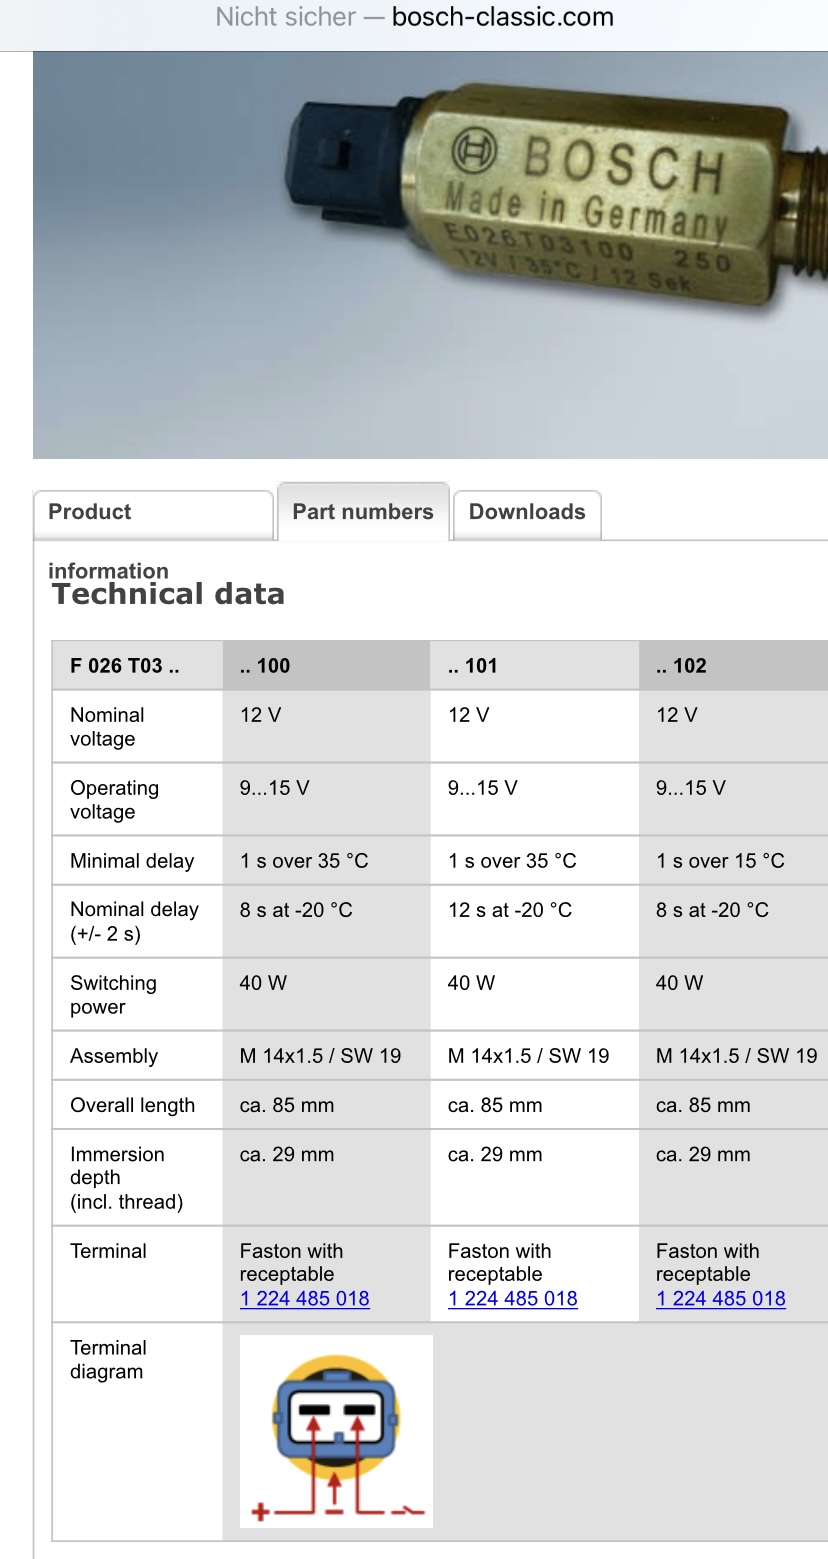Tap the bosch-classic.com address bar
The width and height of the screenshot is (828, 1559).
click(414, 17)
